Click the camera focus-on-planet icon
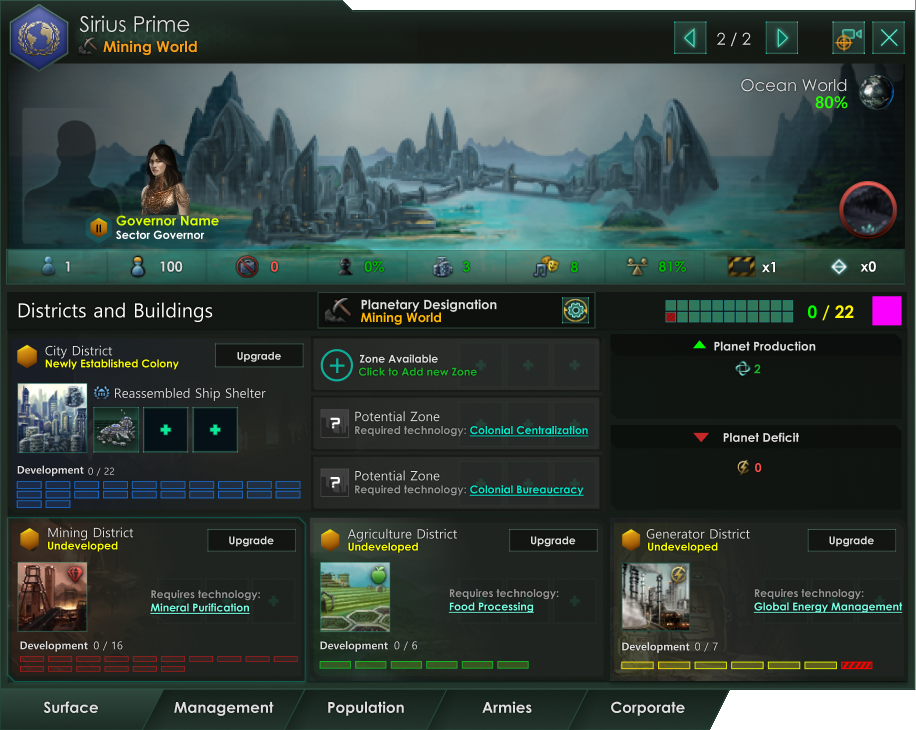 tap(848, 39)
